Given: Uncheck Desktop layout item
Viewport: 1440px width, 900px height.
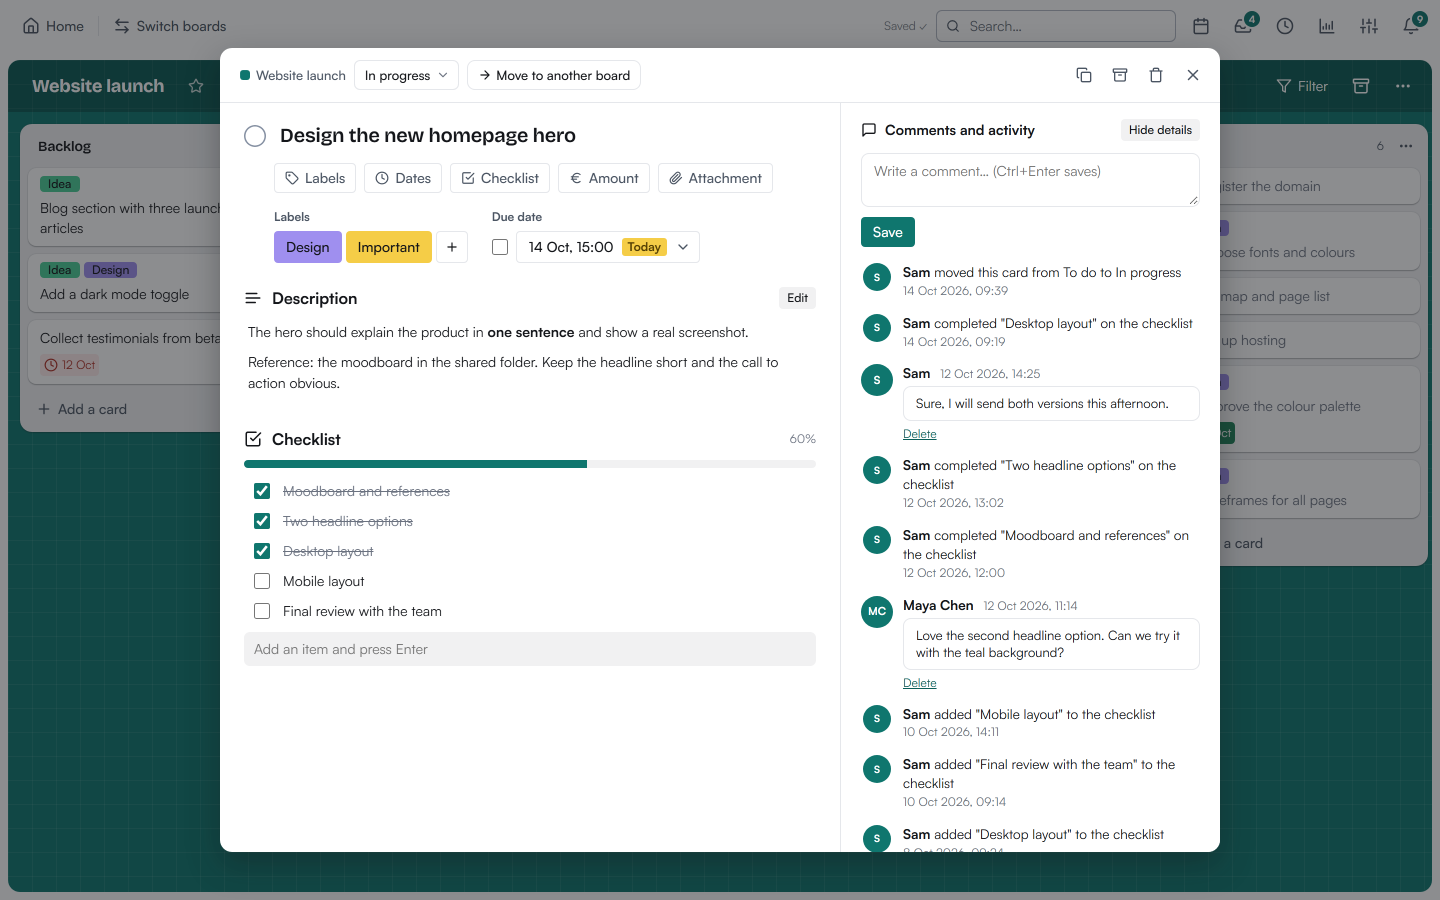Looking at the screenshot, I should tap(262, 551).
